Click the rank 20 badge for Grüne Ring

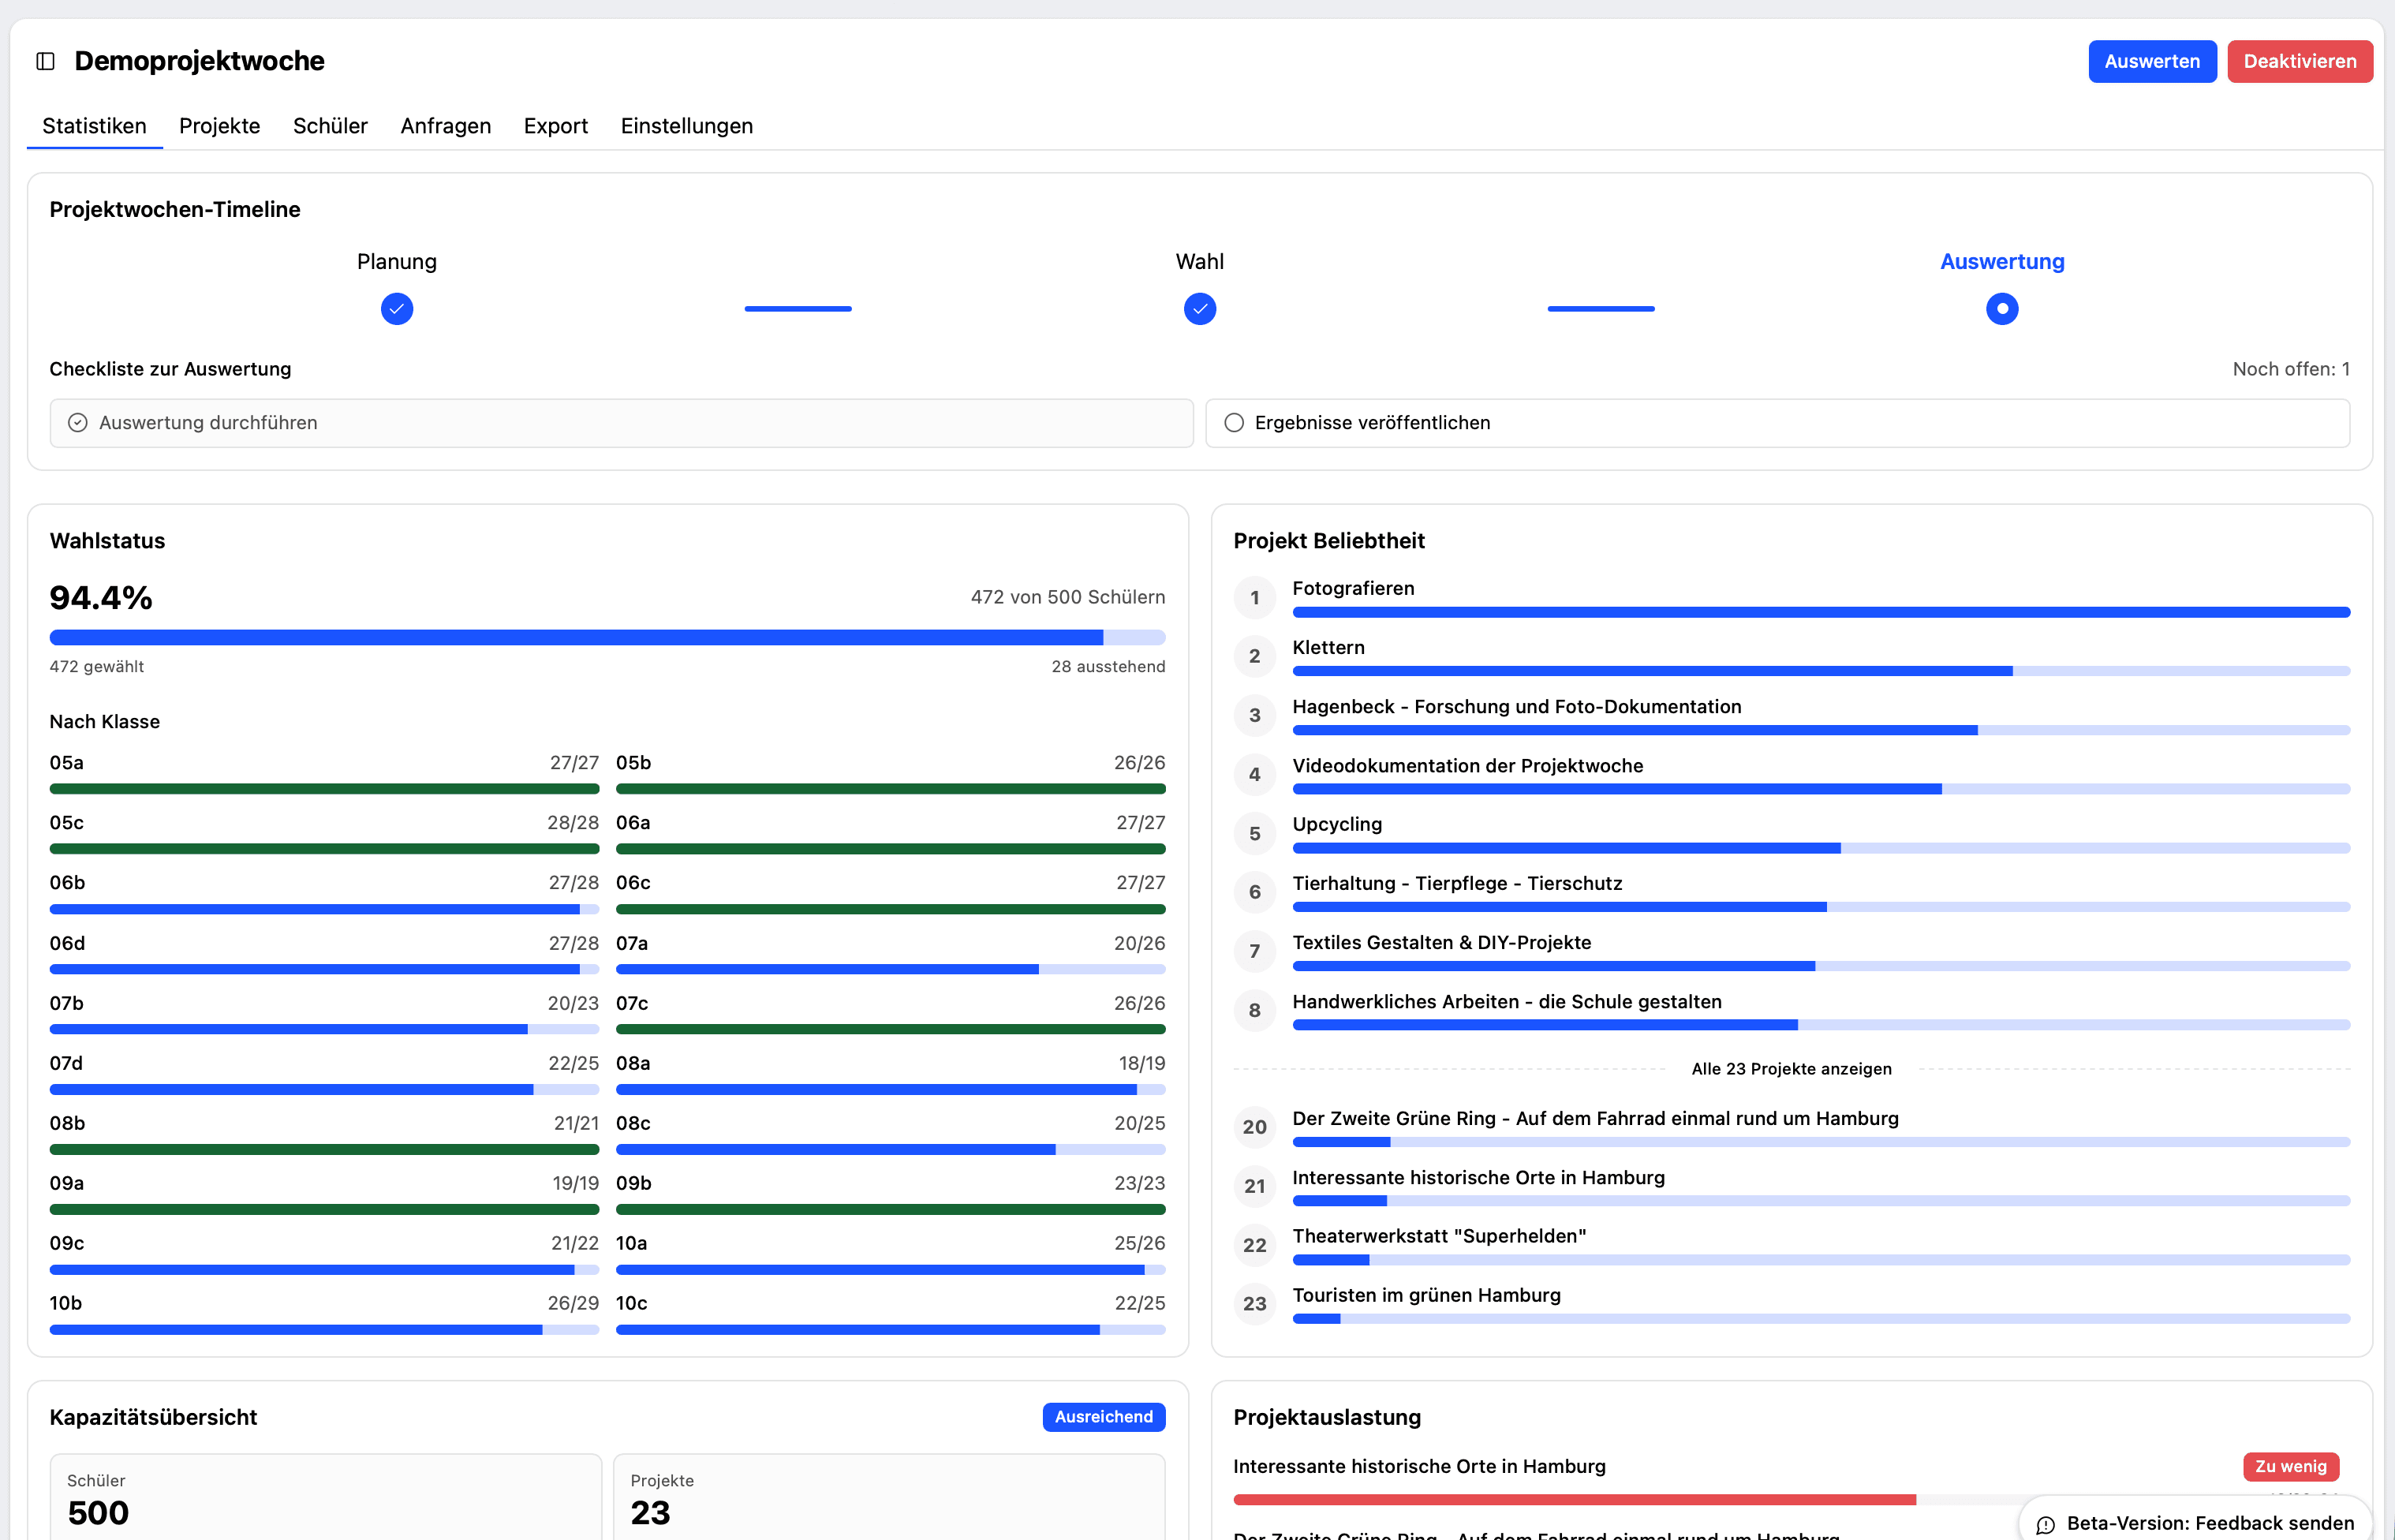(1255, 1127)
